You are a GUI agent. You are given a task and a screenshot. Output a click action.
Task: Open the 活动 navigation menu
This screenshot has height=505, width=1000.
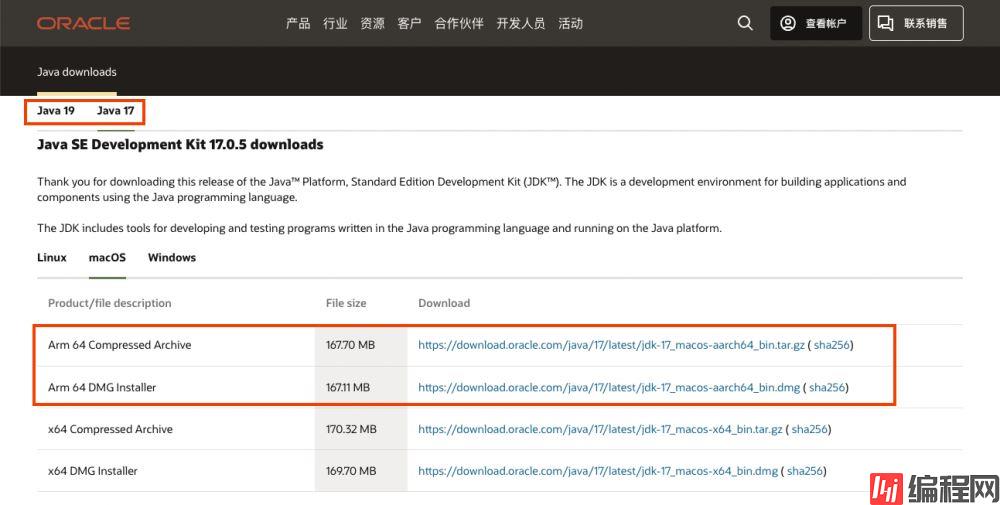tap(570, 23)
